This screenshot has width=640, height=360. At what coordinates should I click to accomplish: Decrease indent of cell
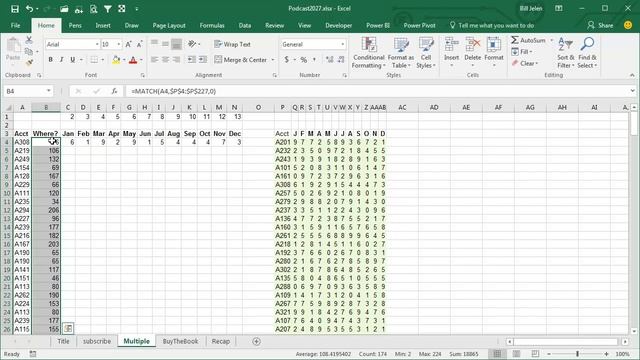(x=191, y=60)
